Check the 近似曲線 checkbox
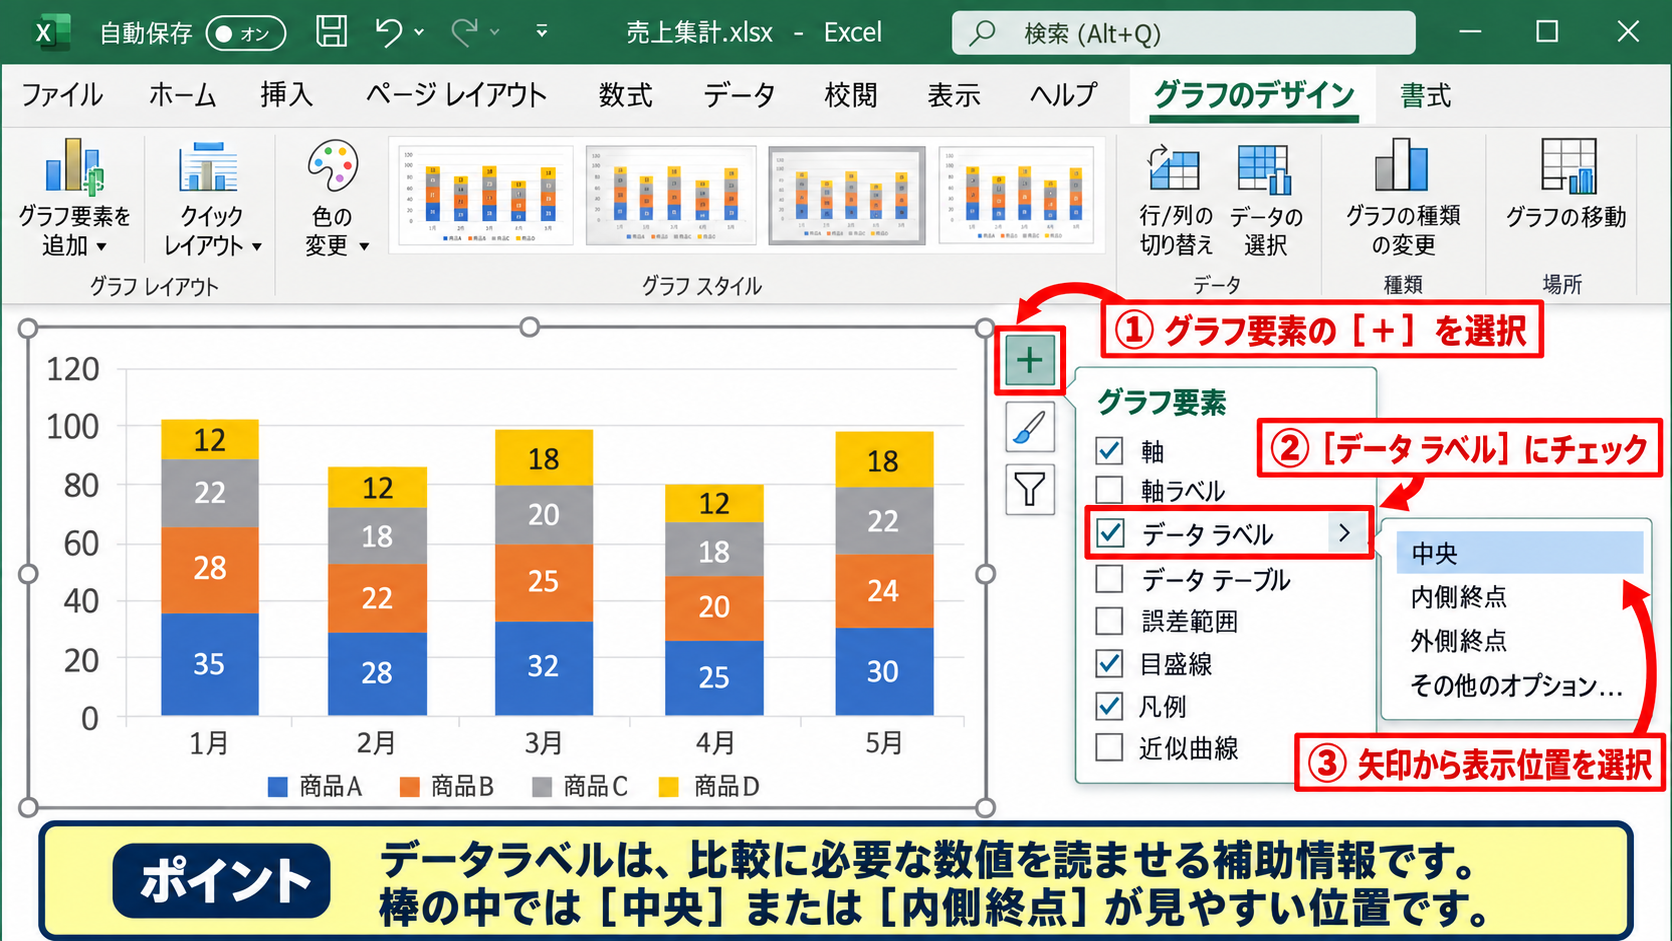Viewport: 1672px width, 941px height. coord(1109,748)
